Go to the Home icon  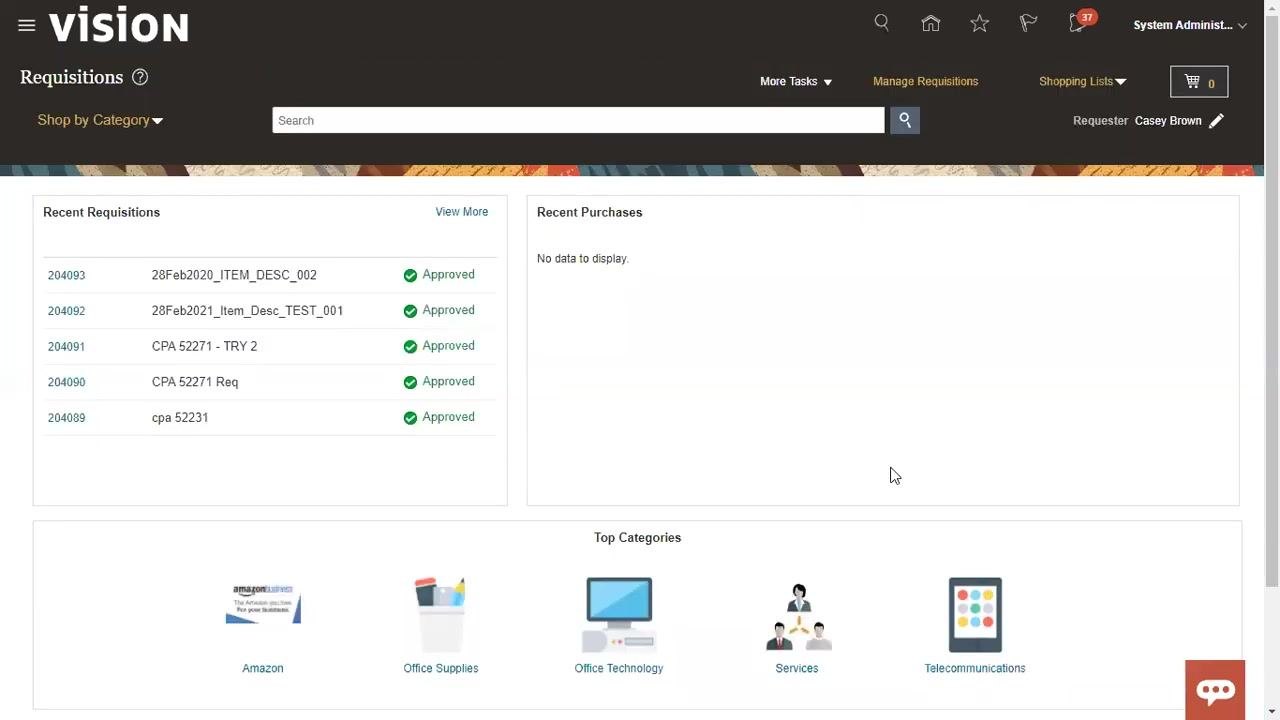coord(931,24)
